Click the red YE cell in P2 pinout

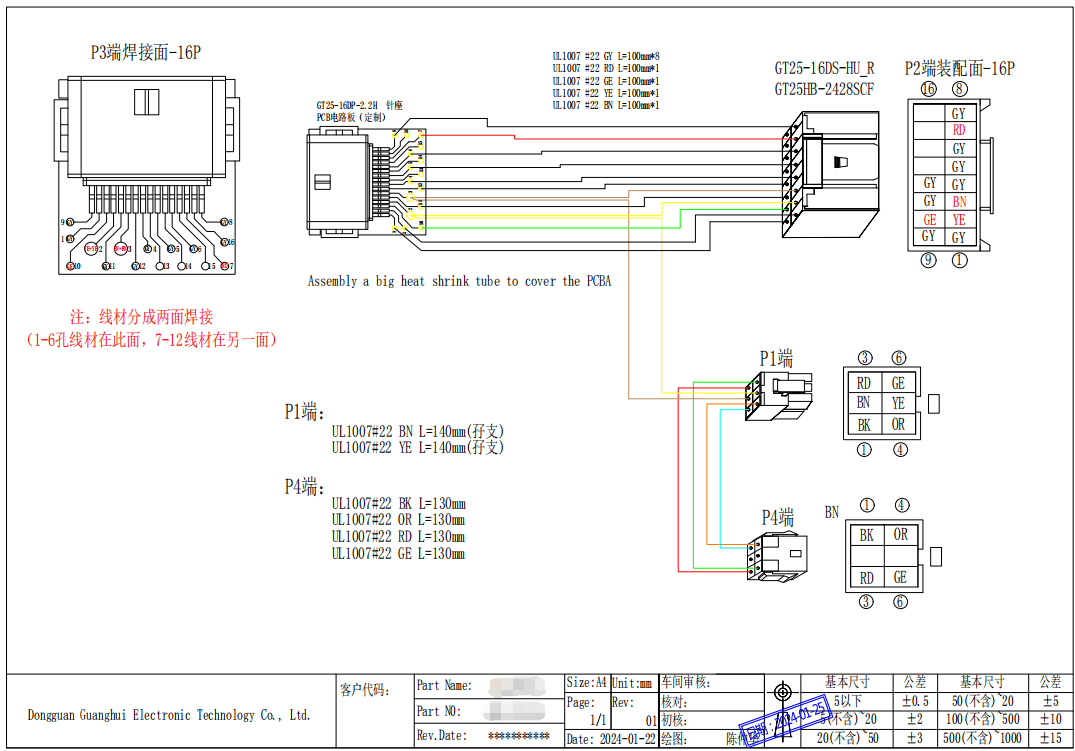pos(958,220)
